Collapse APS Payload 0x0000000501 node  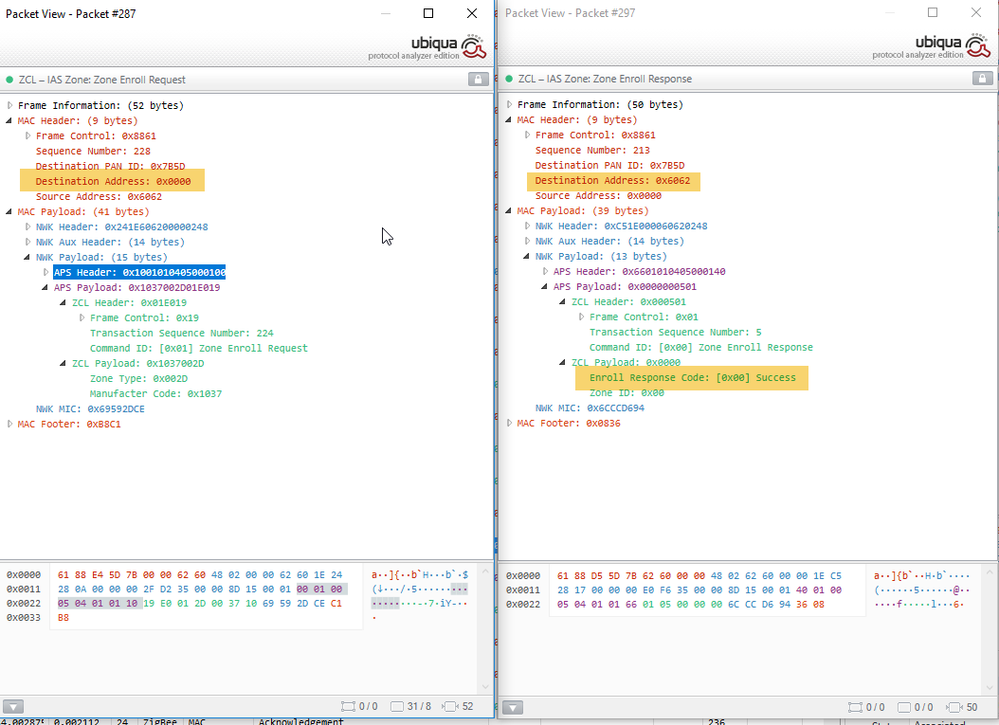[x=545, y=287]
